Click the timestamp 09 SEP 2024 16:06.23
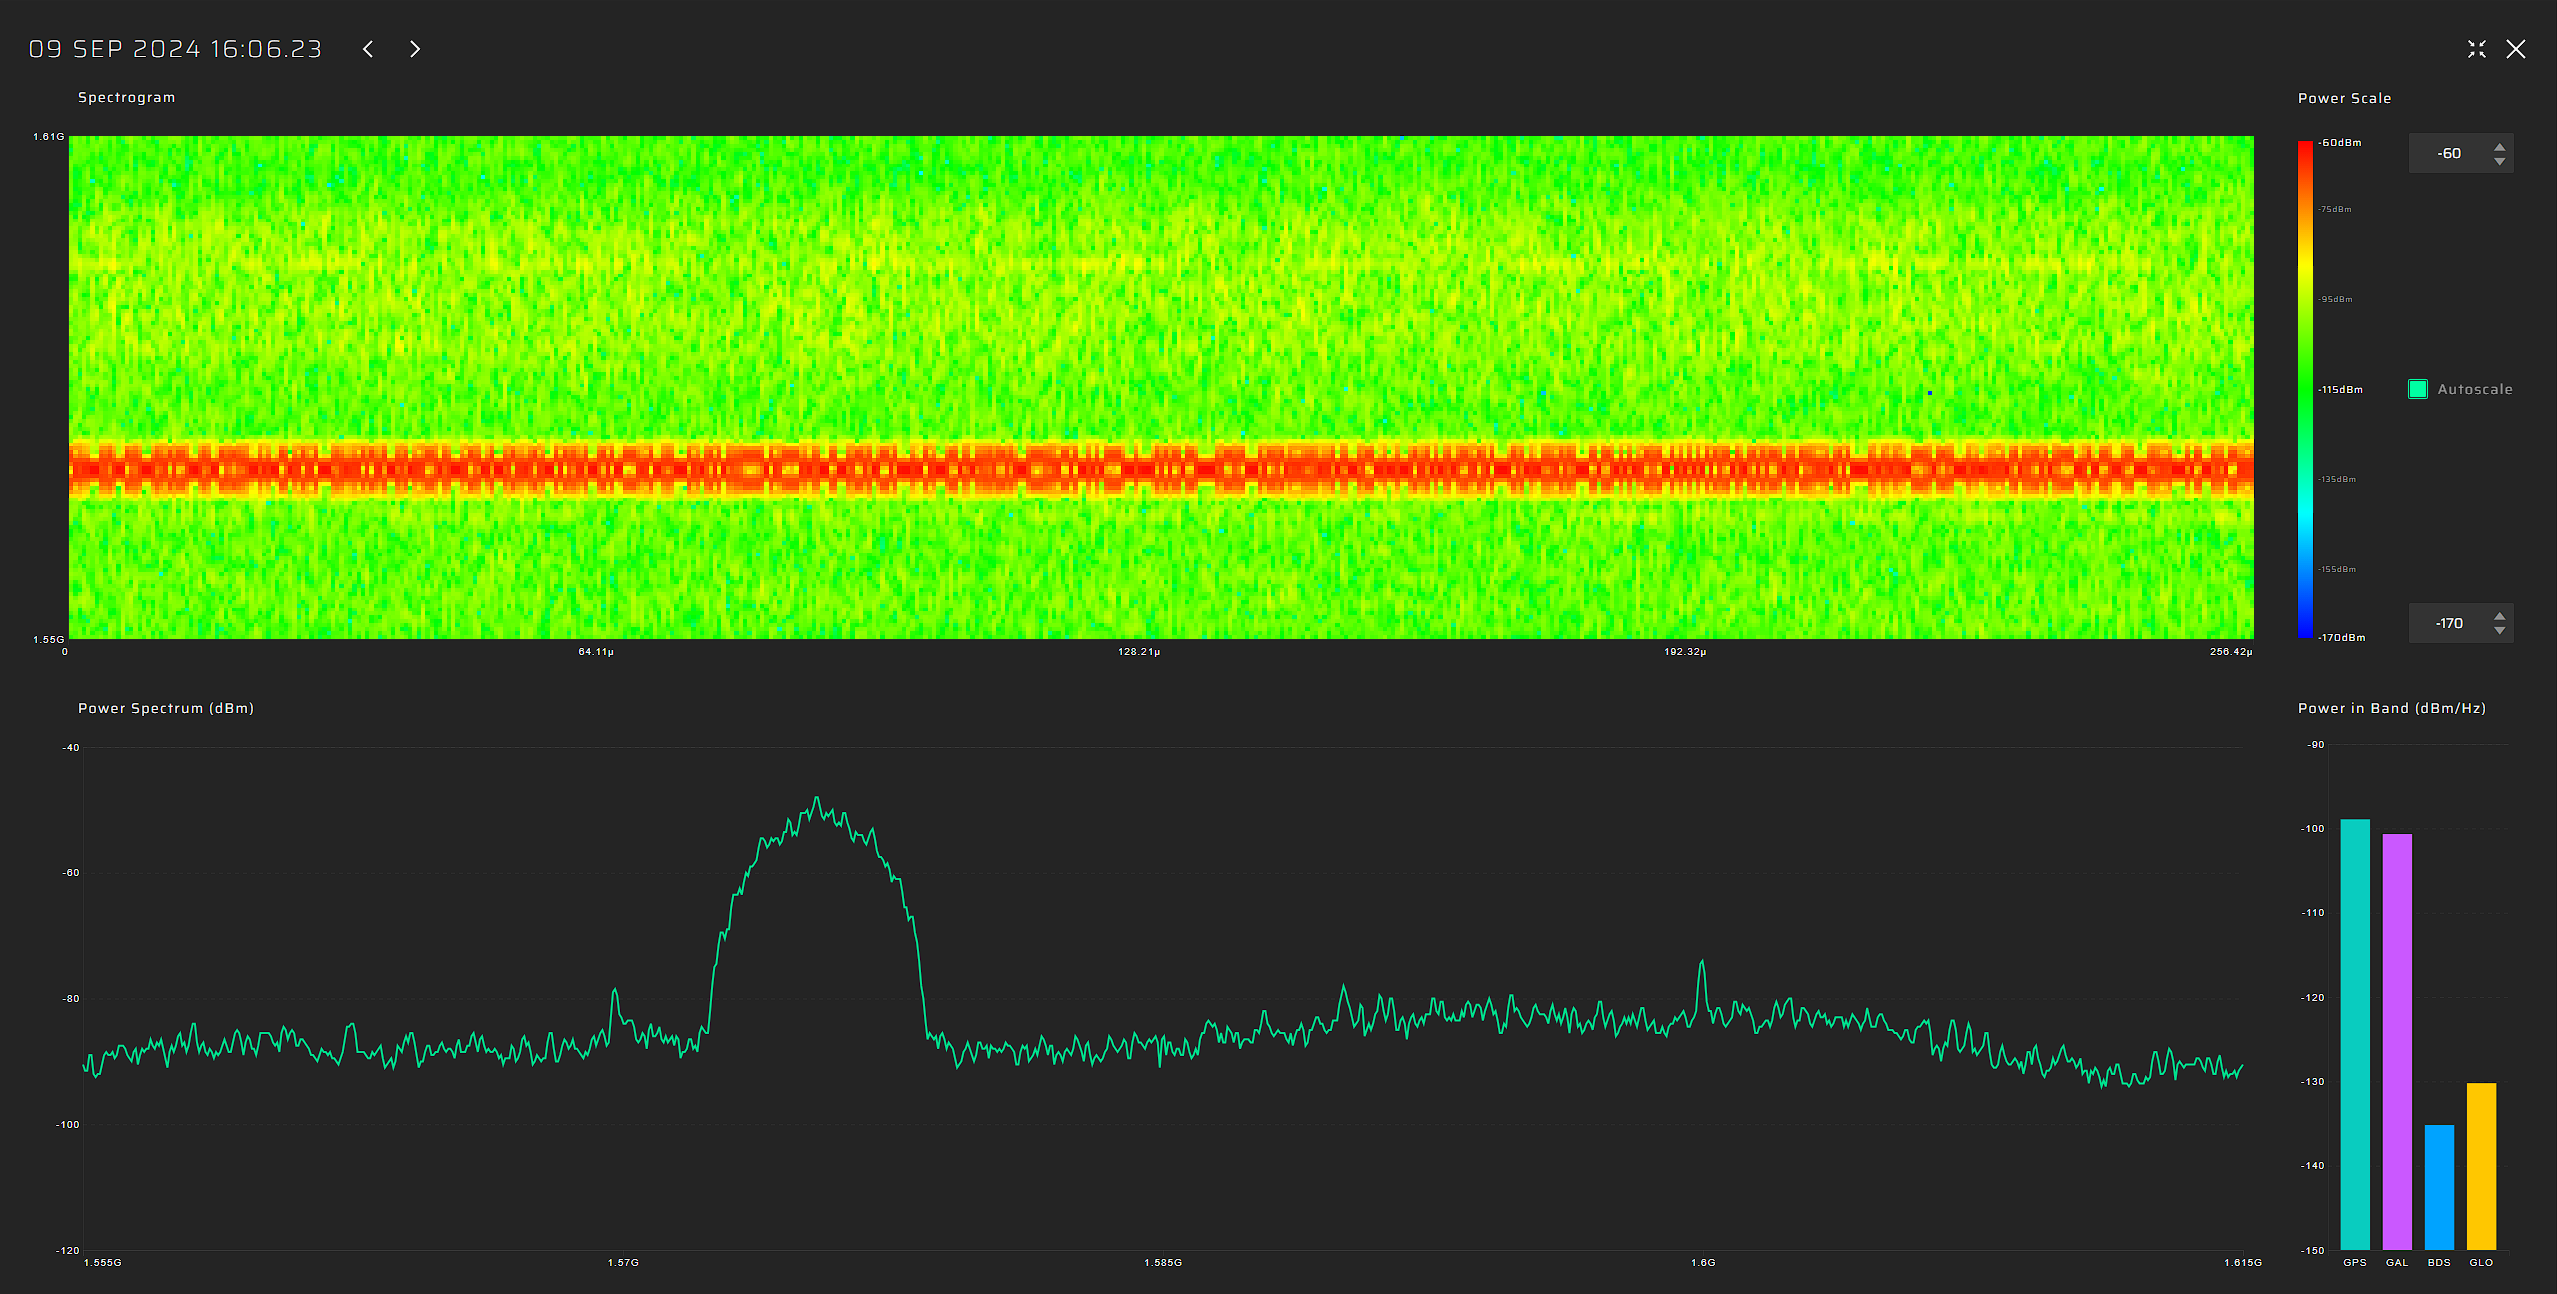2557x1294 pixels. [175, 48]
